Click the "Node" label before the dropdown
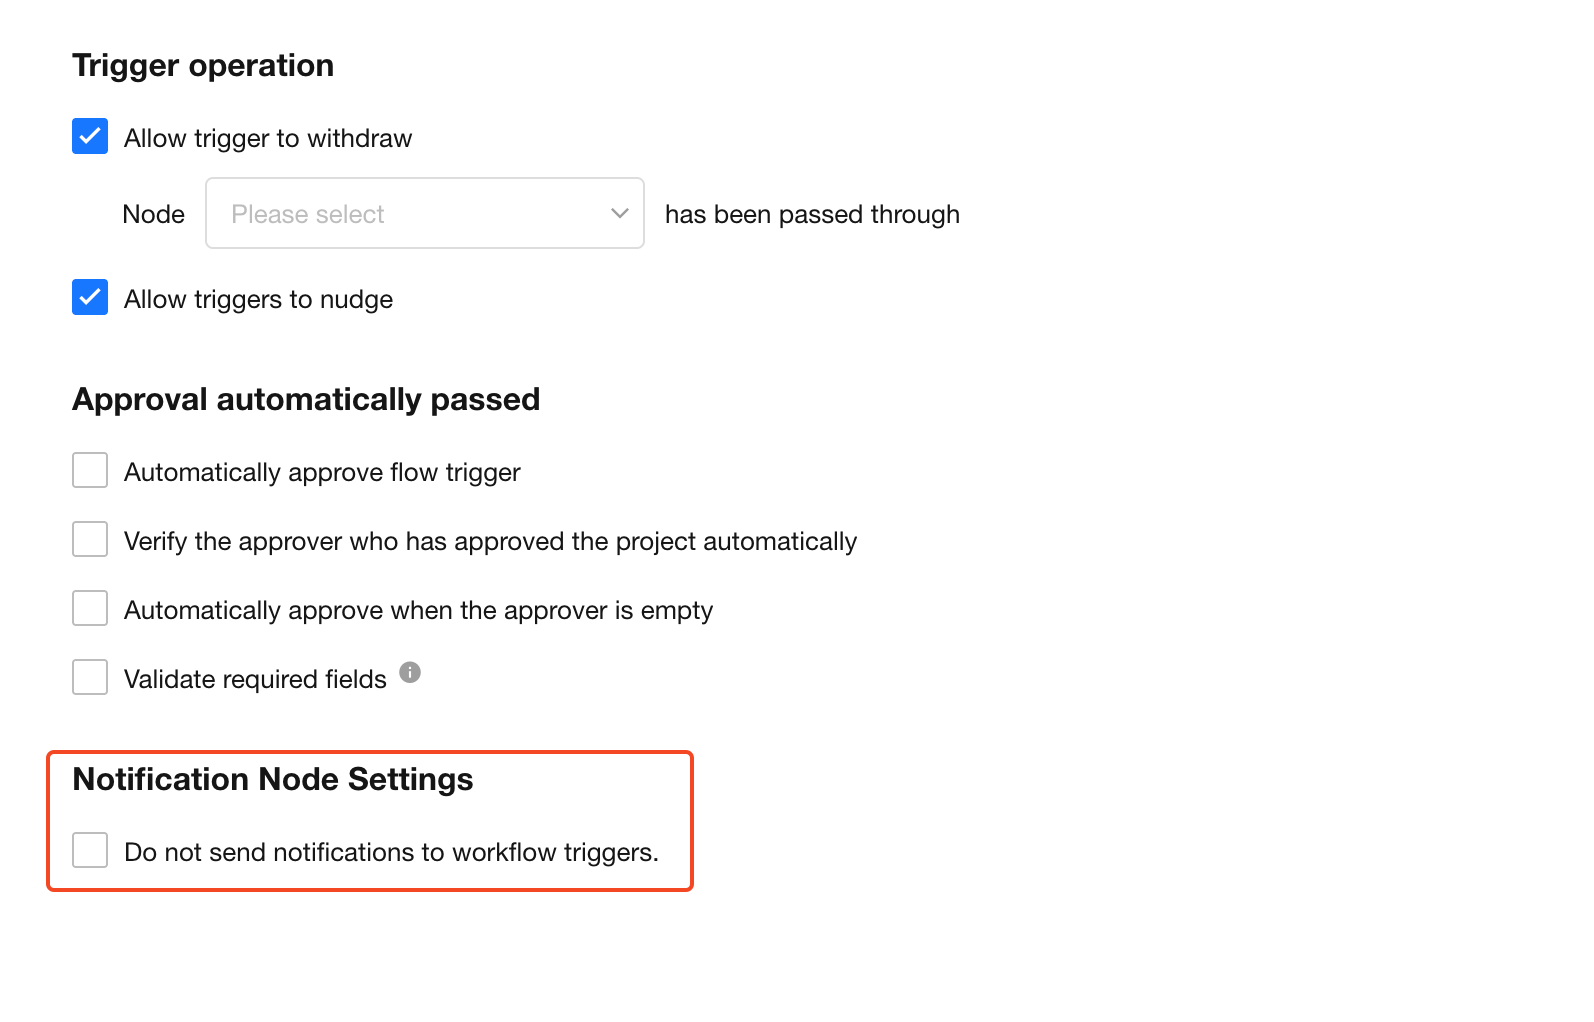The width and height of the screenshot is (1594, 1022). [x=153, y=214]
